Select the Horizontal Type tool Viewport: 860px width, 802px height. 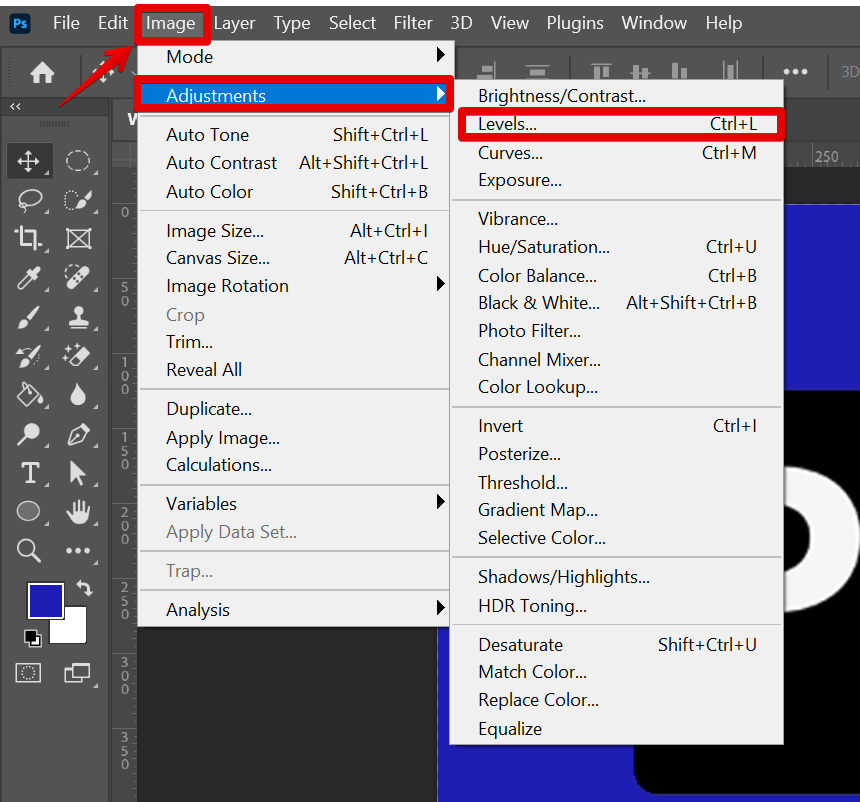coord(29,473)
